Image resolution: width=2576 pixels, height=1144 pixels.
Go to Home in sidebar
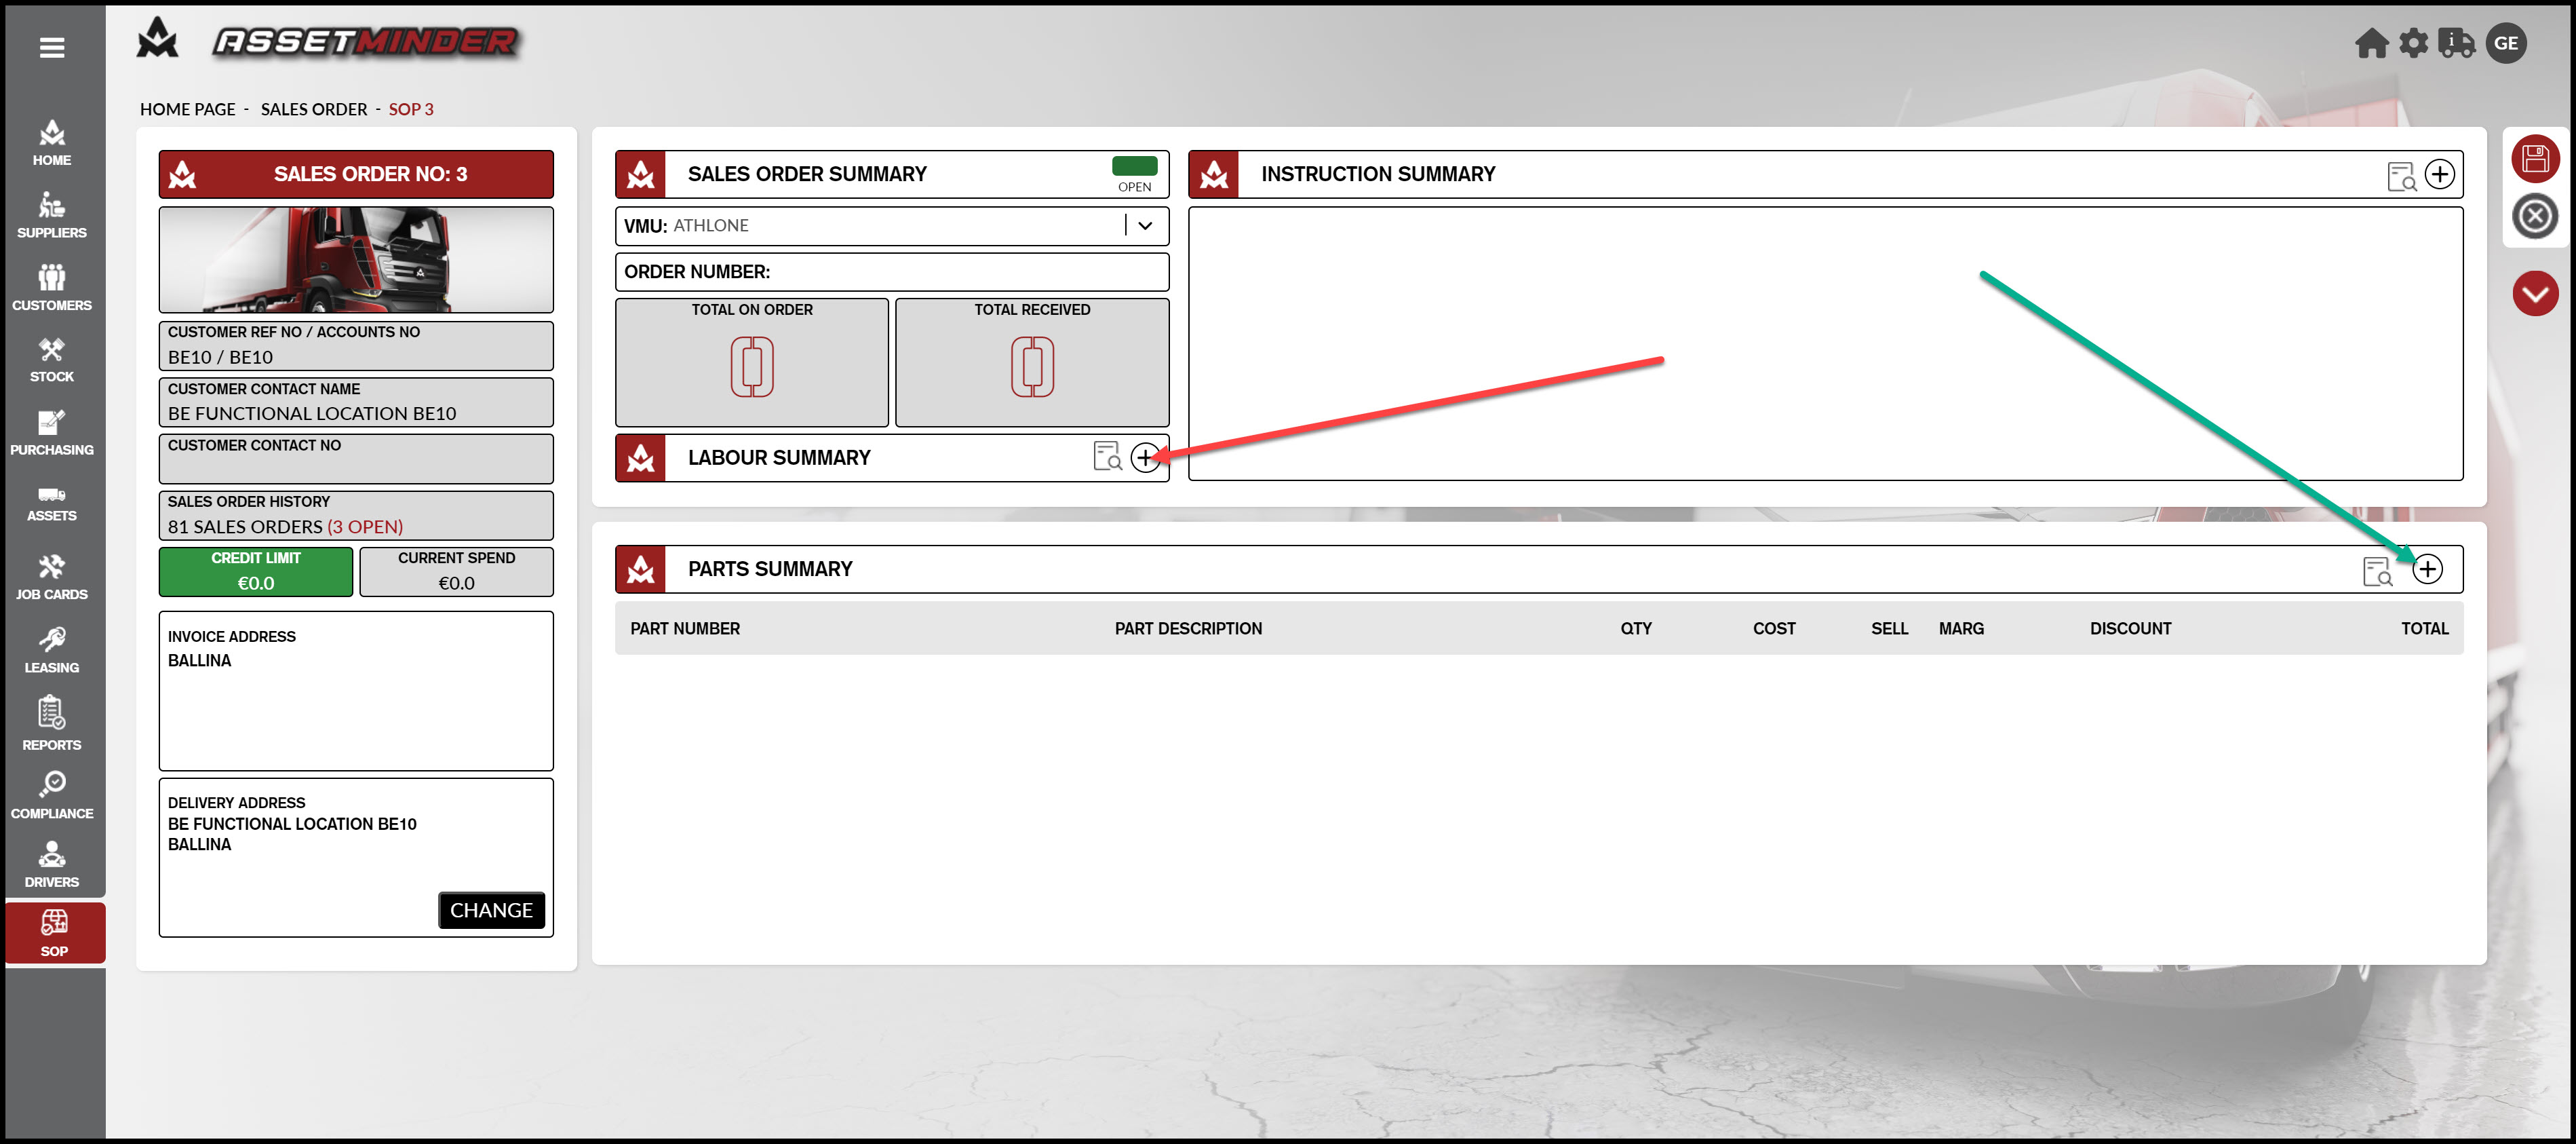[x=52, y=143]
